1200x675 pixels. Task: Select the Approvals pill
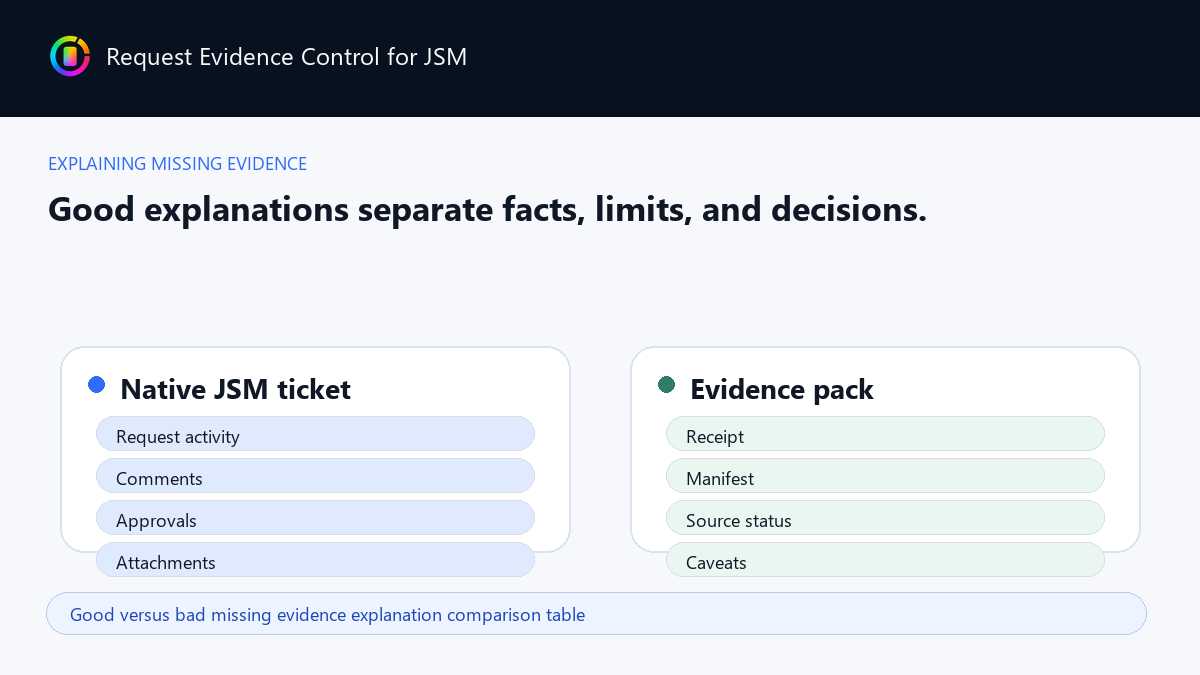315,518
